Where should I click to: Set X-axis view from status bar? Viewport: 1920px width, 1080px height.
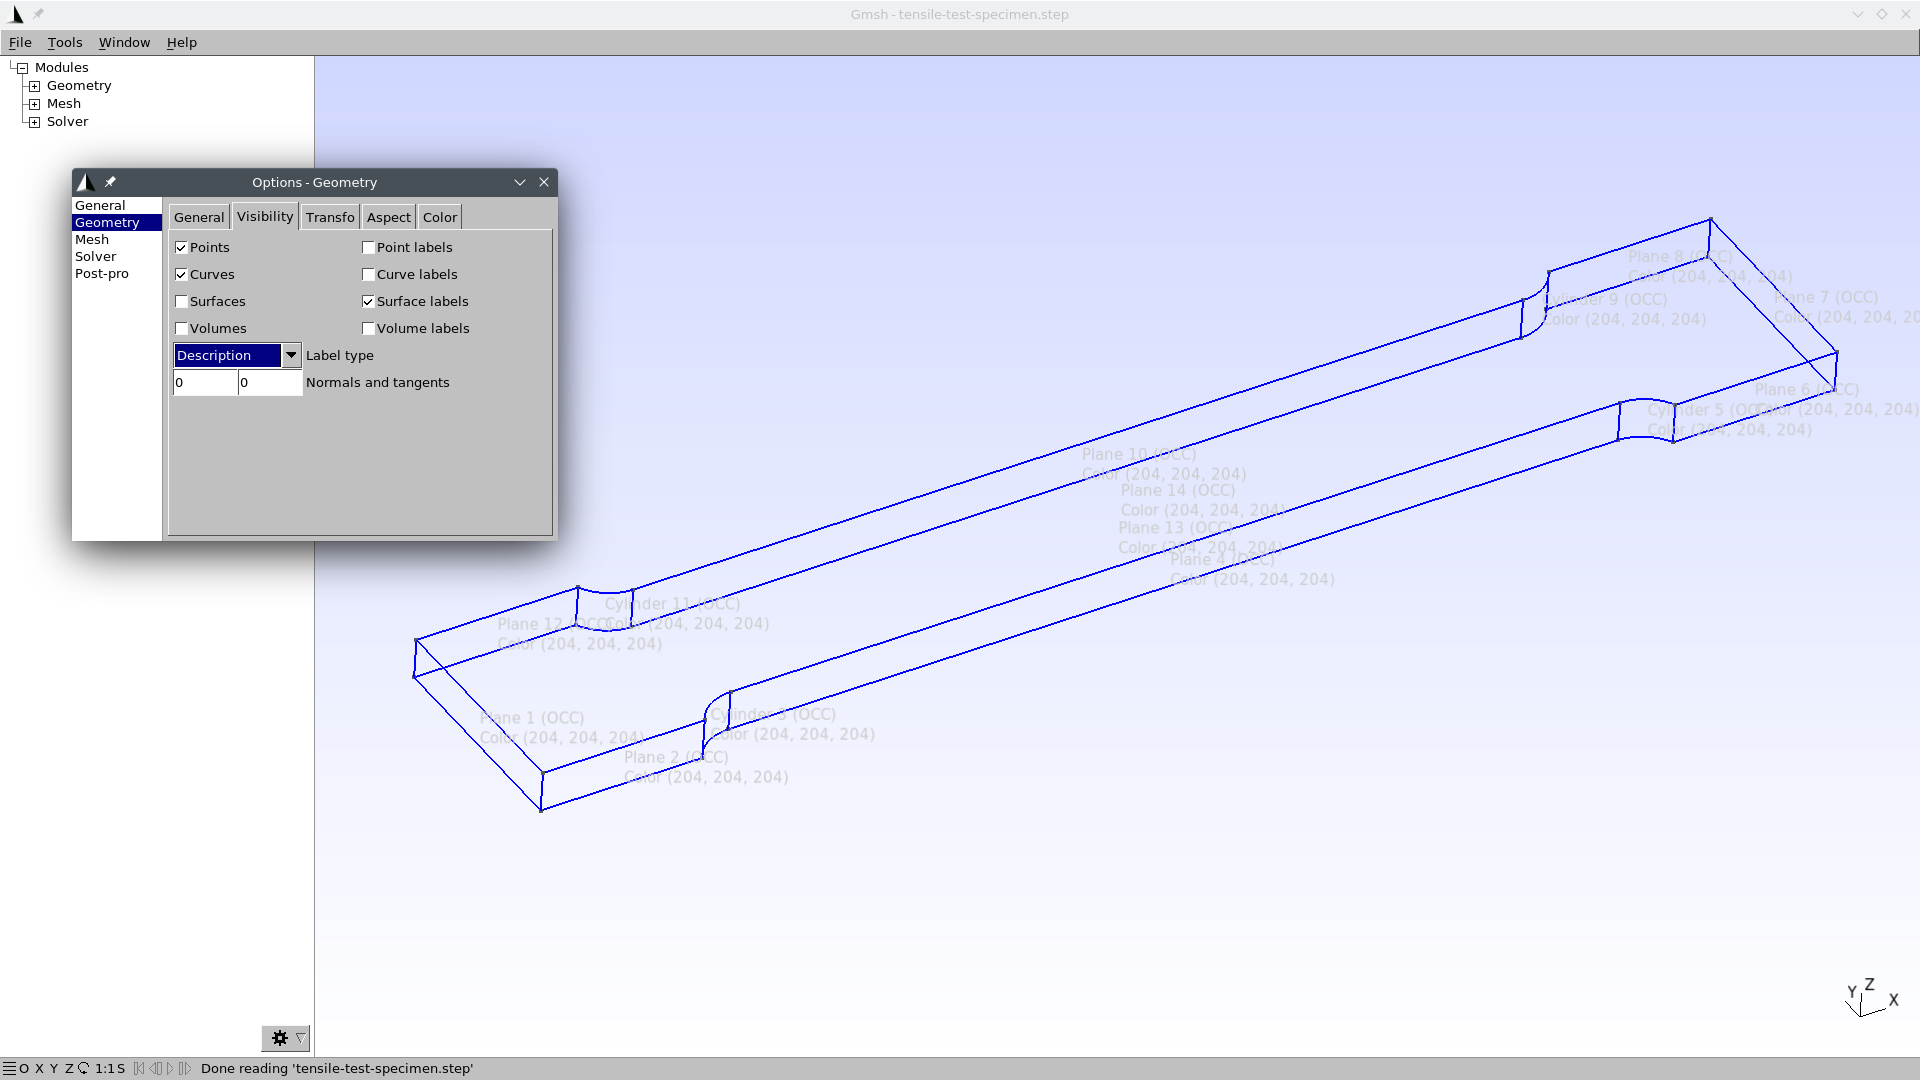click(39, 1068)
